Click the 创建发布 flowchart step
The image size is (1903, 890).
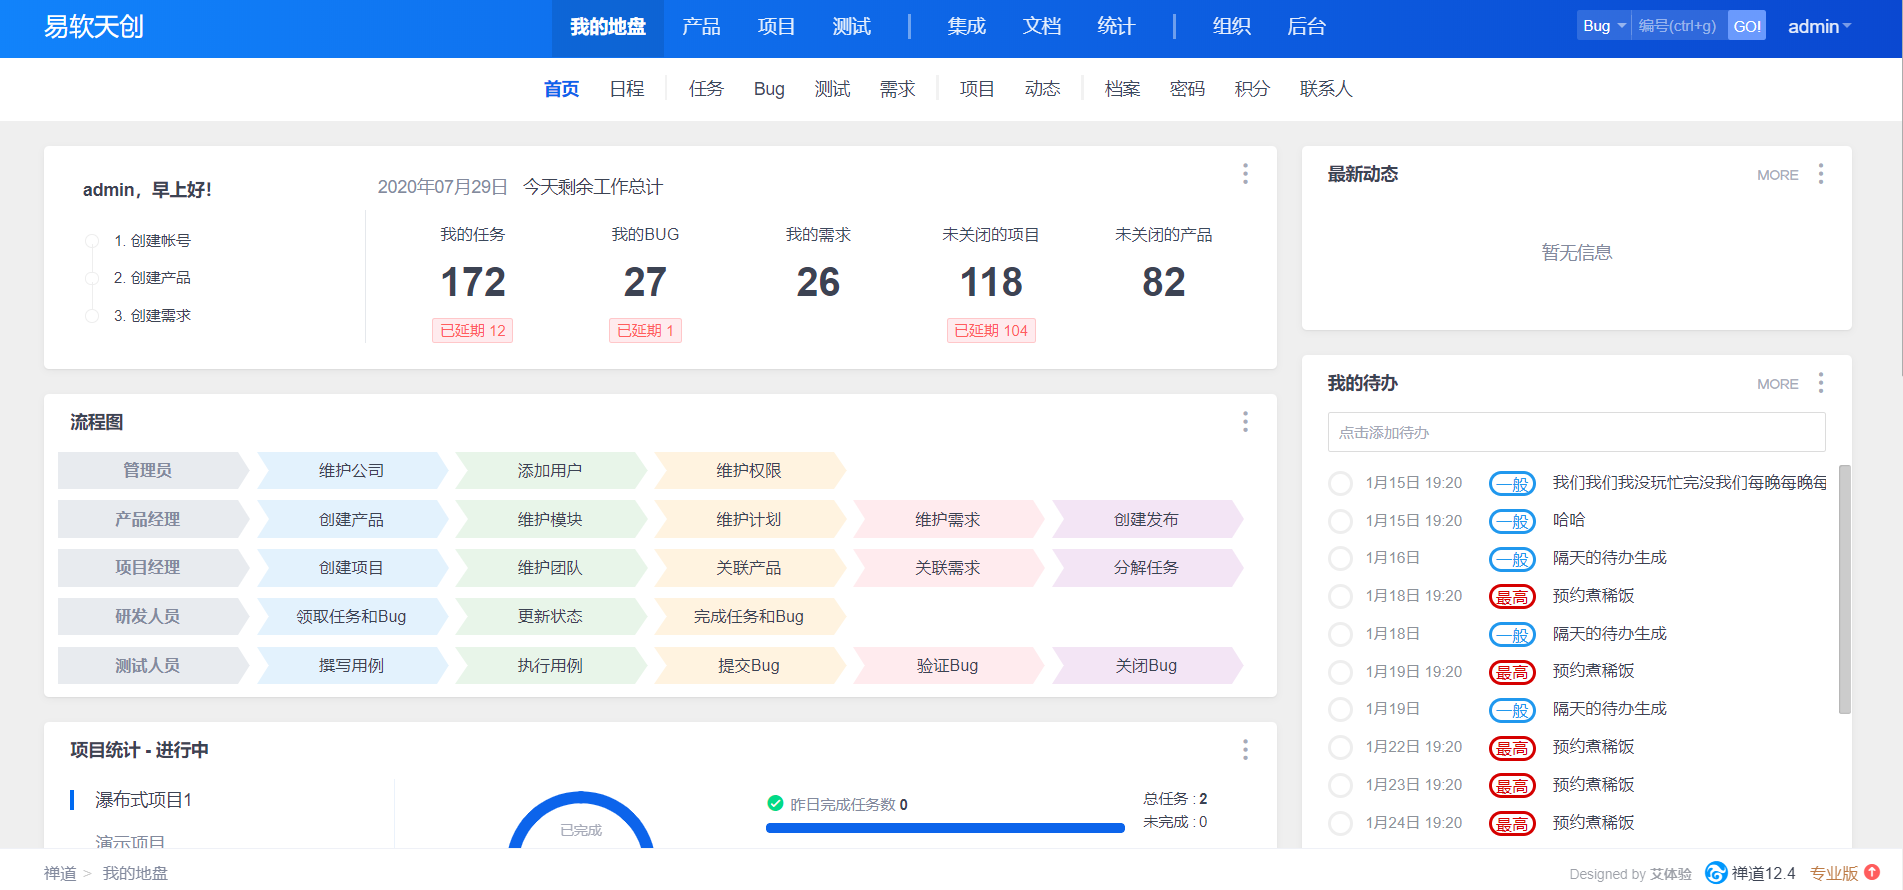tap(1146, 519)
